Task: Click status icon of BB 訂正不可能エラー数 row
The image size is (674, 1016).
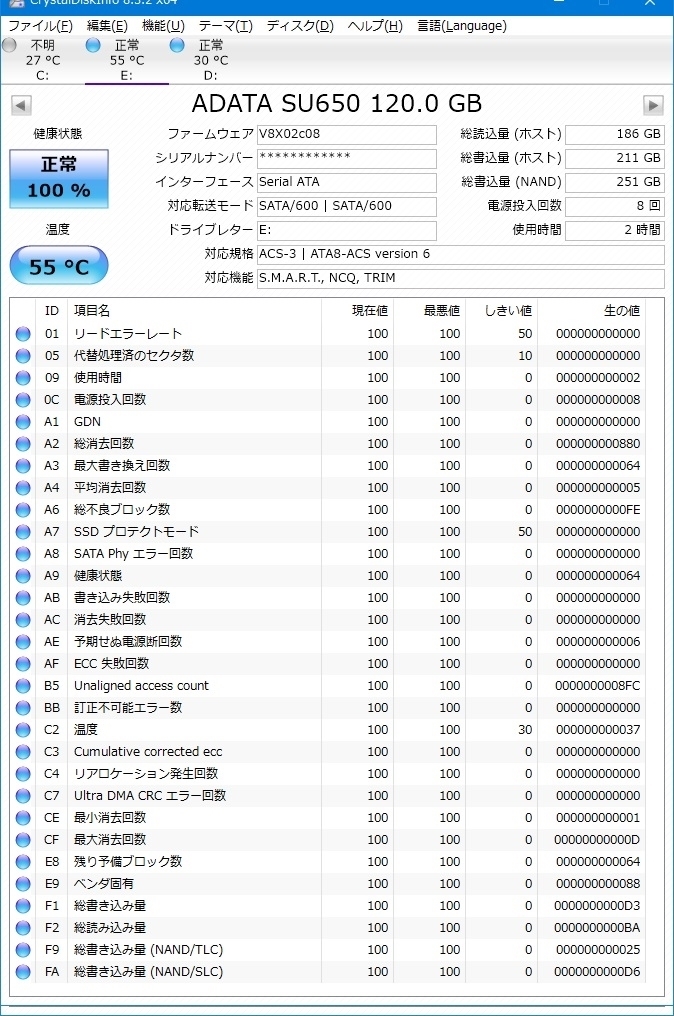Action: (x=23, y=709)
